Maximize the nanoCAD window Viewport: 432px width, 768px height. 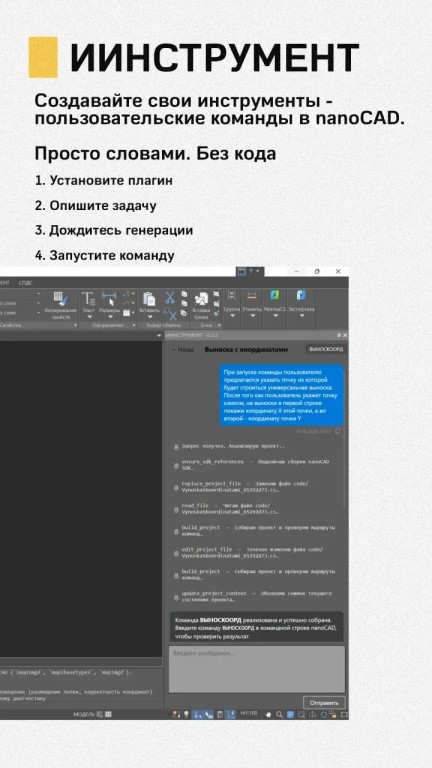pos(317,271)
